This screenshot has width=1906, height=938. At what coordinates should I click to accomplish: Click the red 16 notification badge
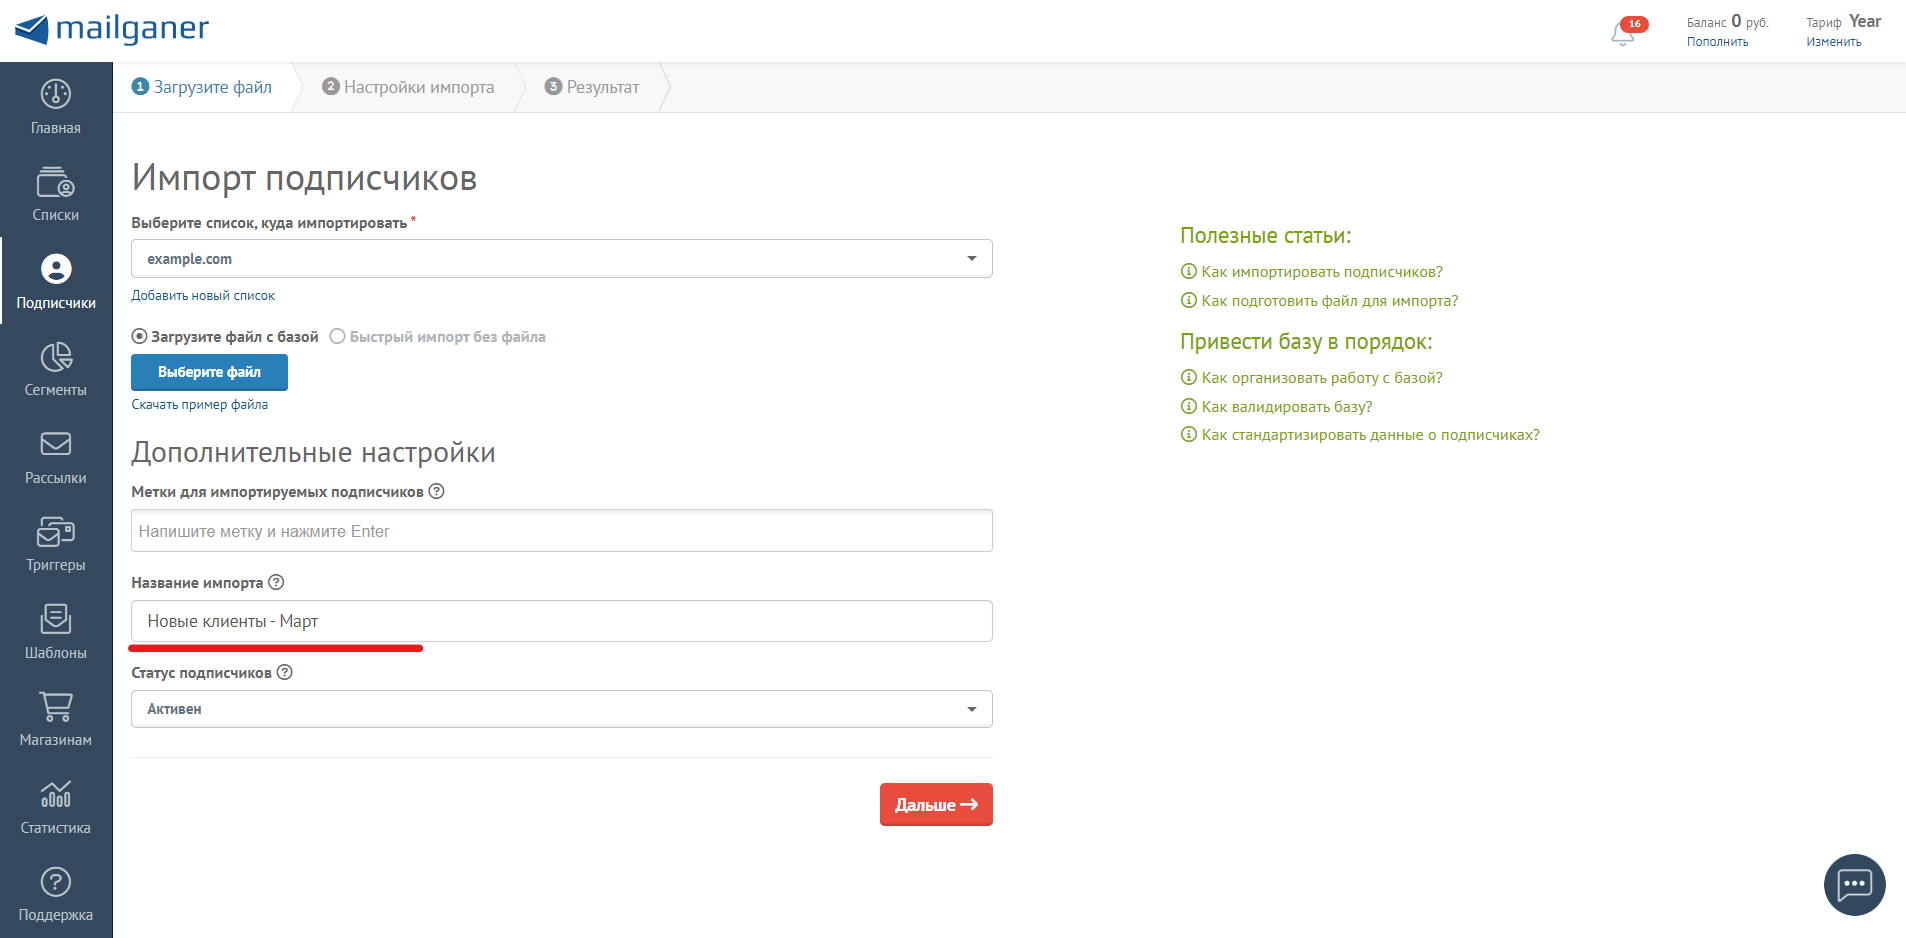coord(1635,24)
